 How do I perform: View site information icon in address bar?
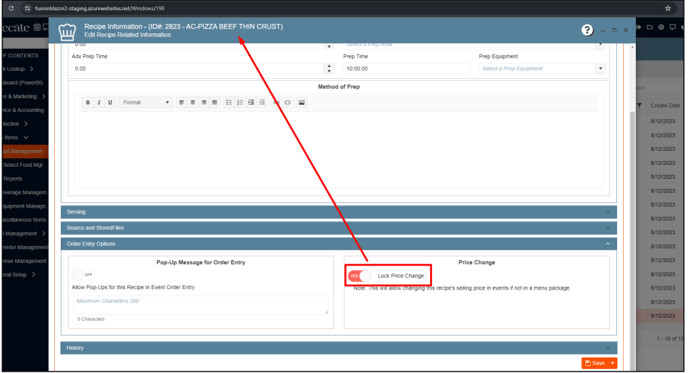click(x=27, y=8)
